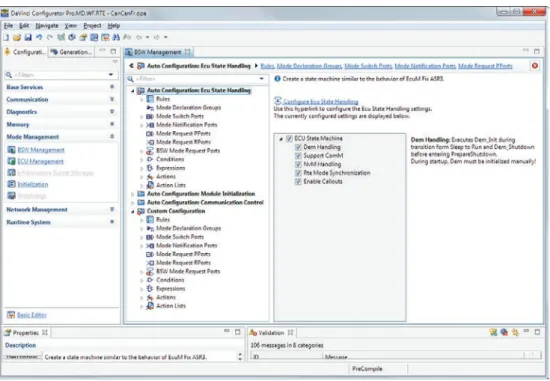Select Mode Request RPorts under Custom Configuration
550x381 pixels.
[x=183, y=262]
